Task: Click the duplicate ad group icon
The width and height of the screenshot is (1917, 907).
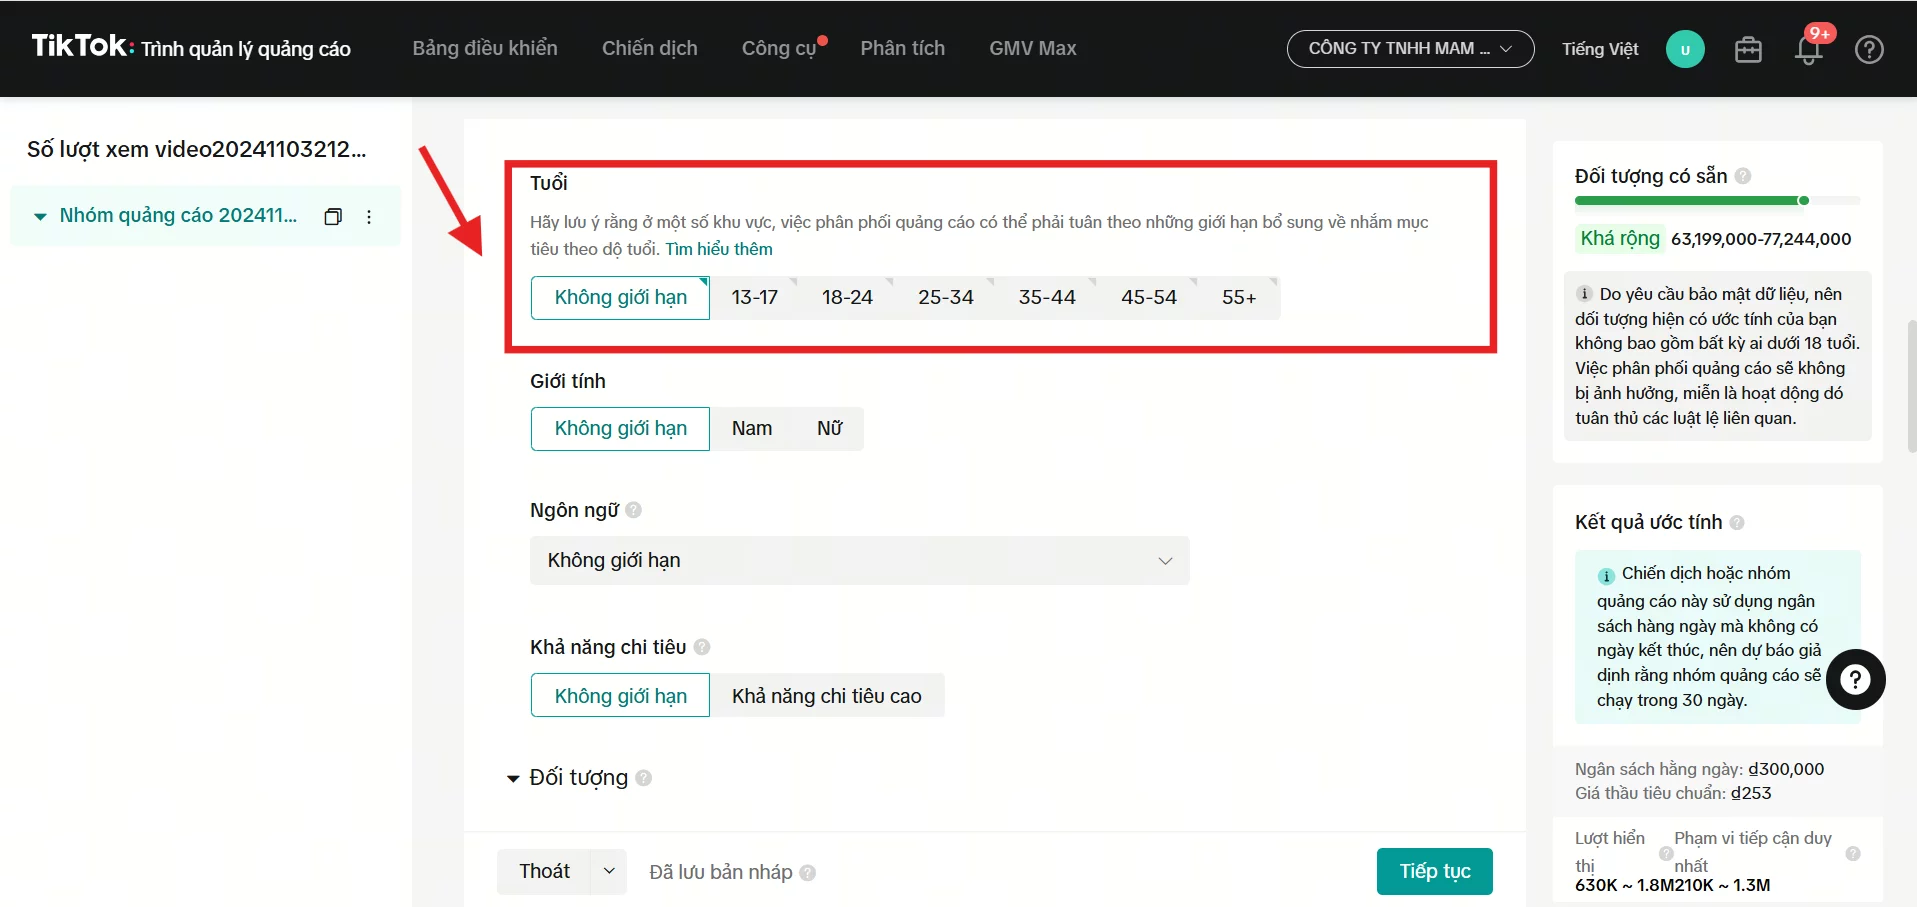Action: coord(333,216)
